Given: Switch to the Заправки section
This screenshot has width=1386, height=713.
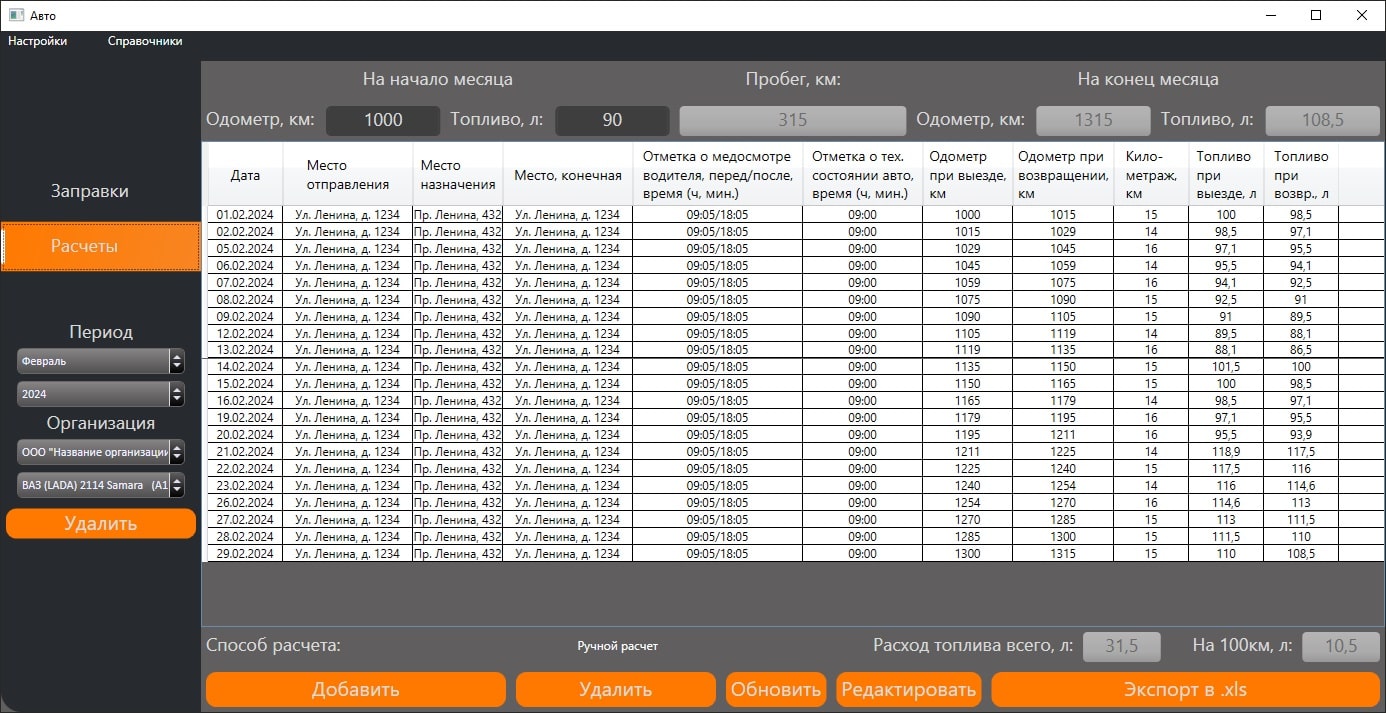Looking at the screenshot, I should pyautogui.click(x=90, y=191).
